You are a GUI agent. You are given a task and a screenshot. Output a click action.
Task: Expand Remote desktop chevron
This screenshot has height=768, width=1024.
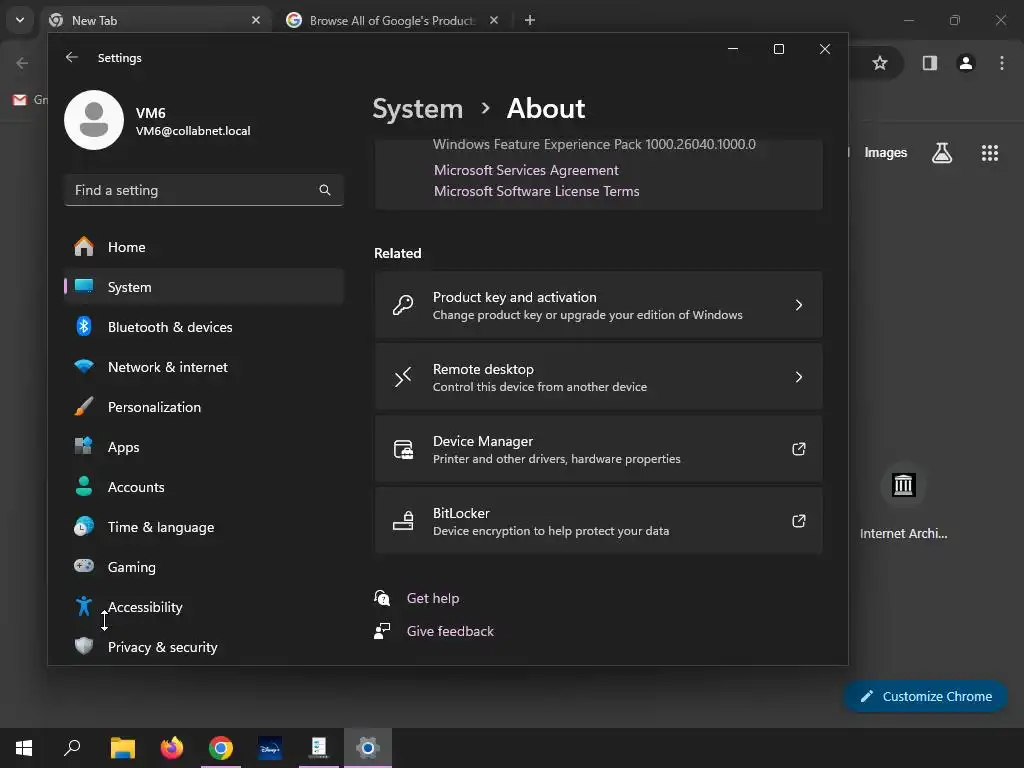(798, 377)
